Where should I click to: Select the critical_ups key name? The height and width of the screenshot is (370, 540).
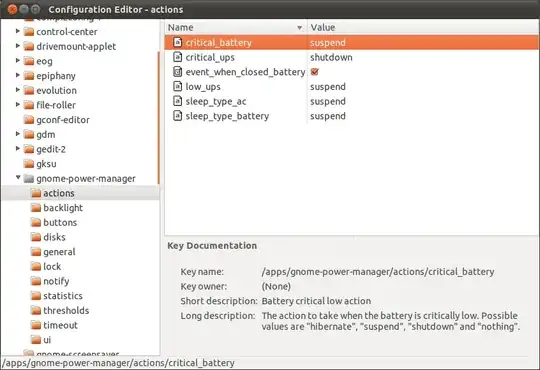tap(210, 57)
